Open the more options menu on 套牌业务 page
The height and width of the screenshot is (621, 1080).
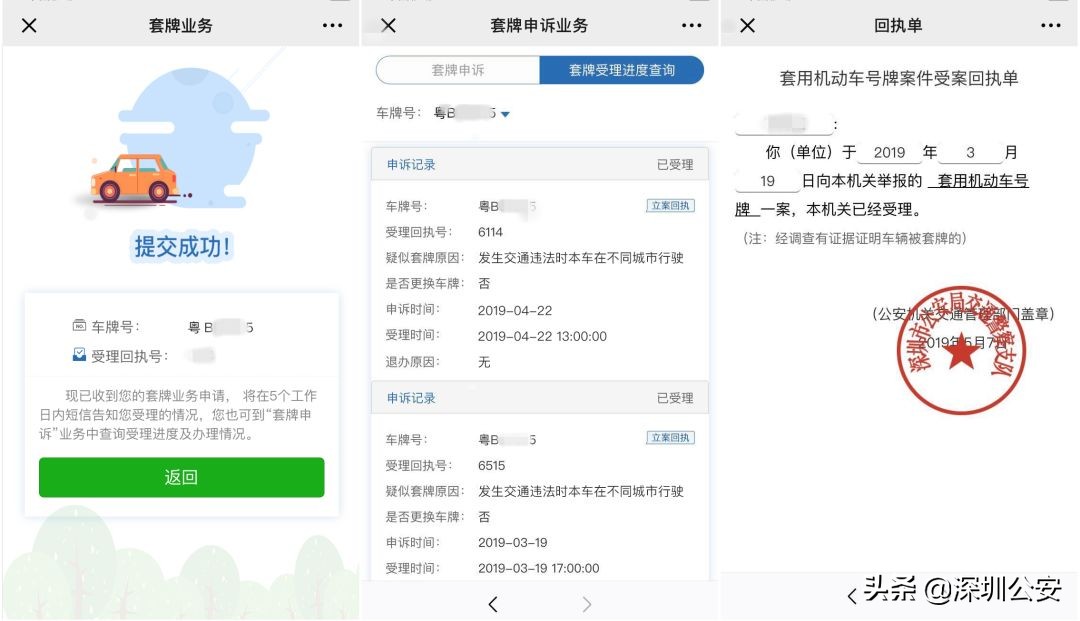[x=331, y=24]
